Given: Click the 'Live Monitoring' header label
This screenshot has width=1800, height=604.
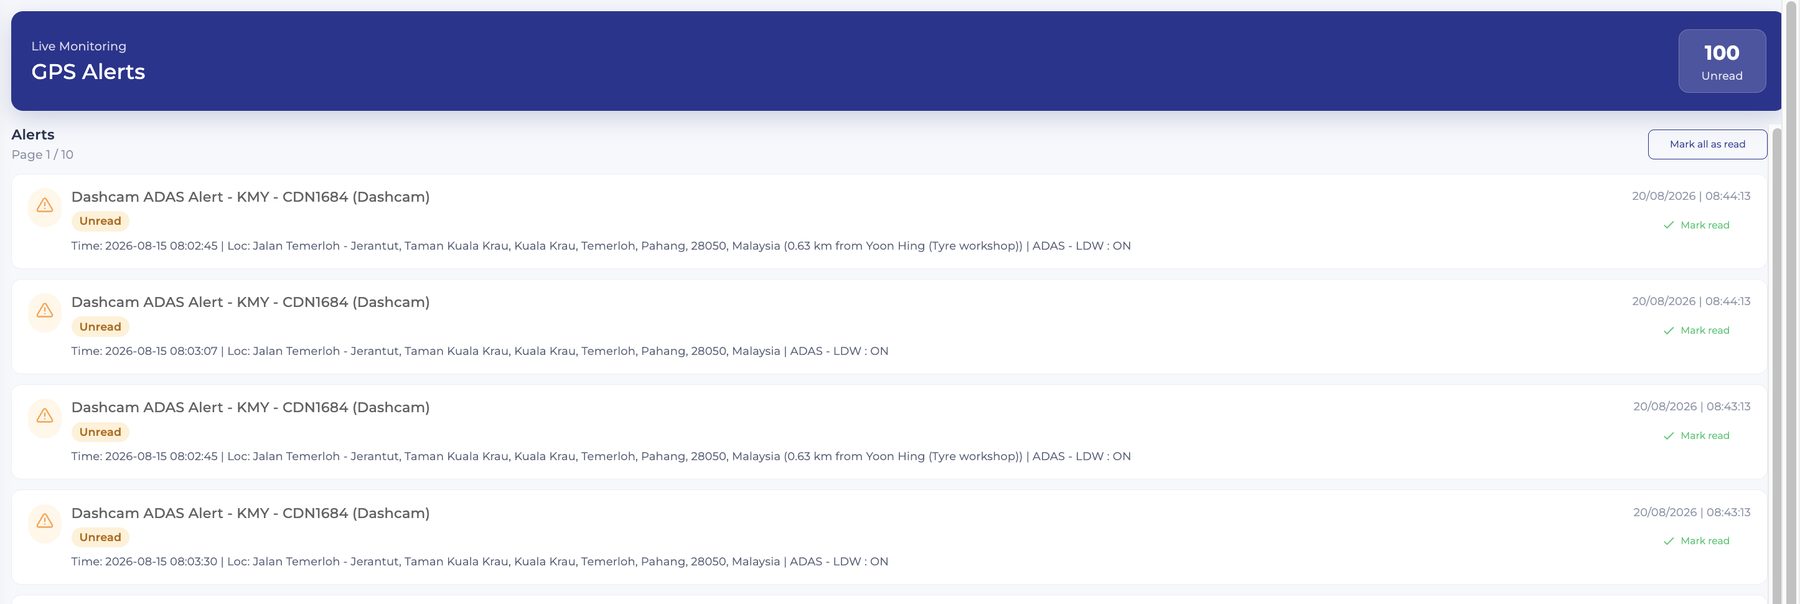Looking at the screenshot, I should 79,46.
